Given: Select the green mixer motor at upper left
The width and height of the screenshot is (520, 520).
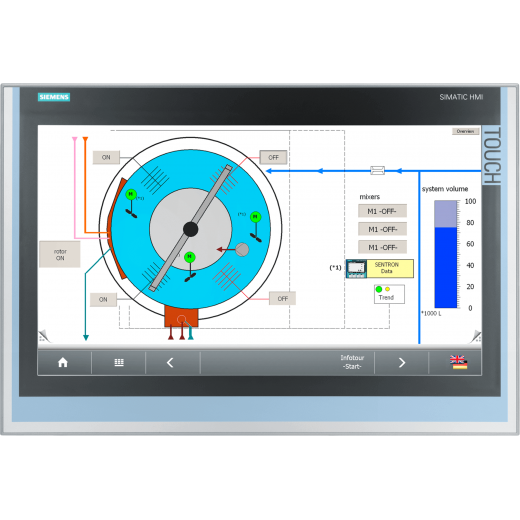Looking at the screenshot, I should 131,194.
